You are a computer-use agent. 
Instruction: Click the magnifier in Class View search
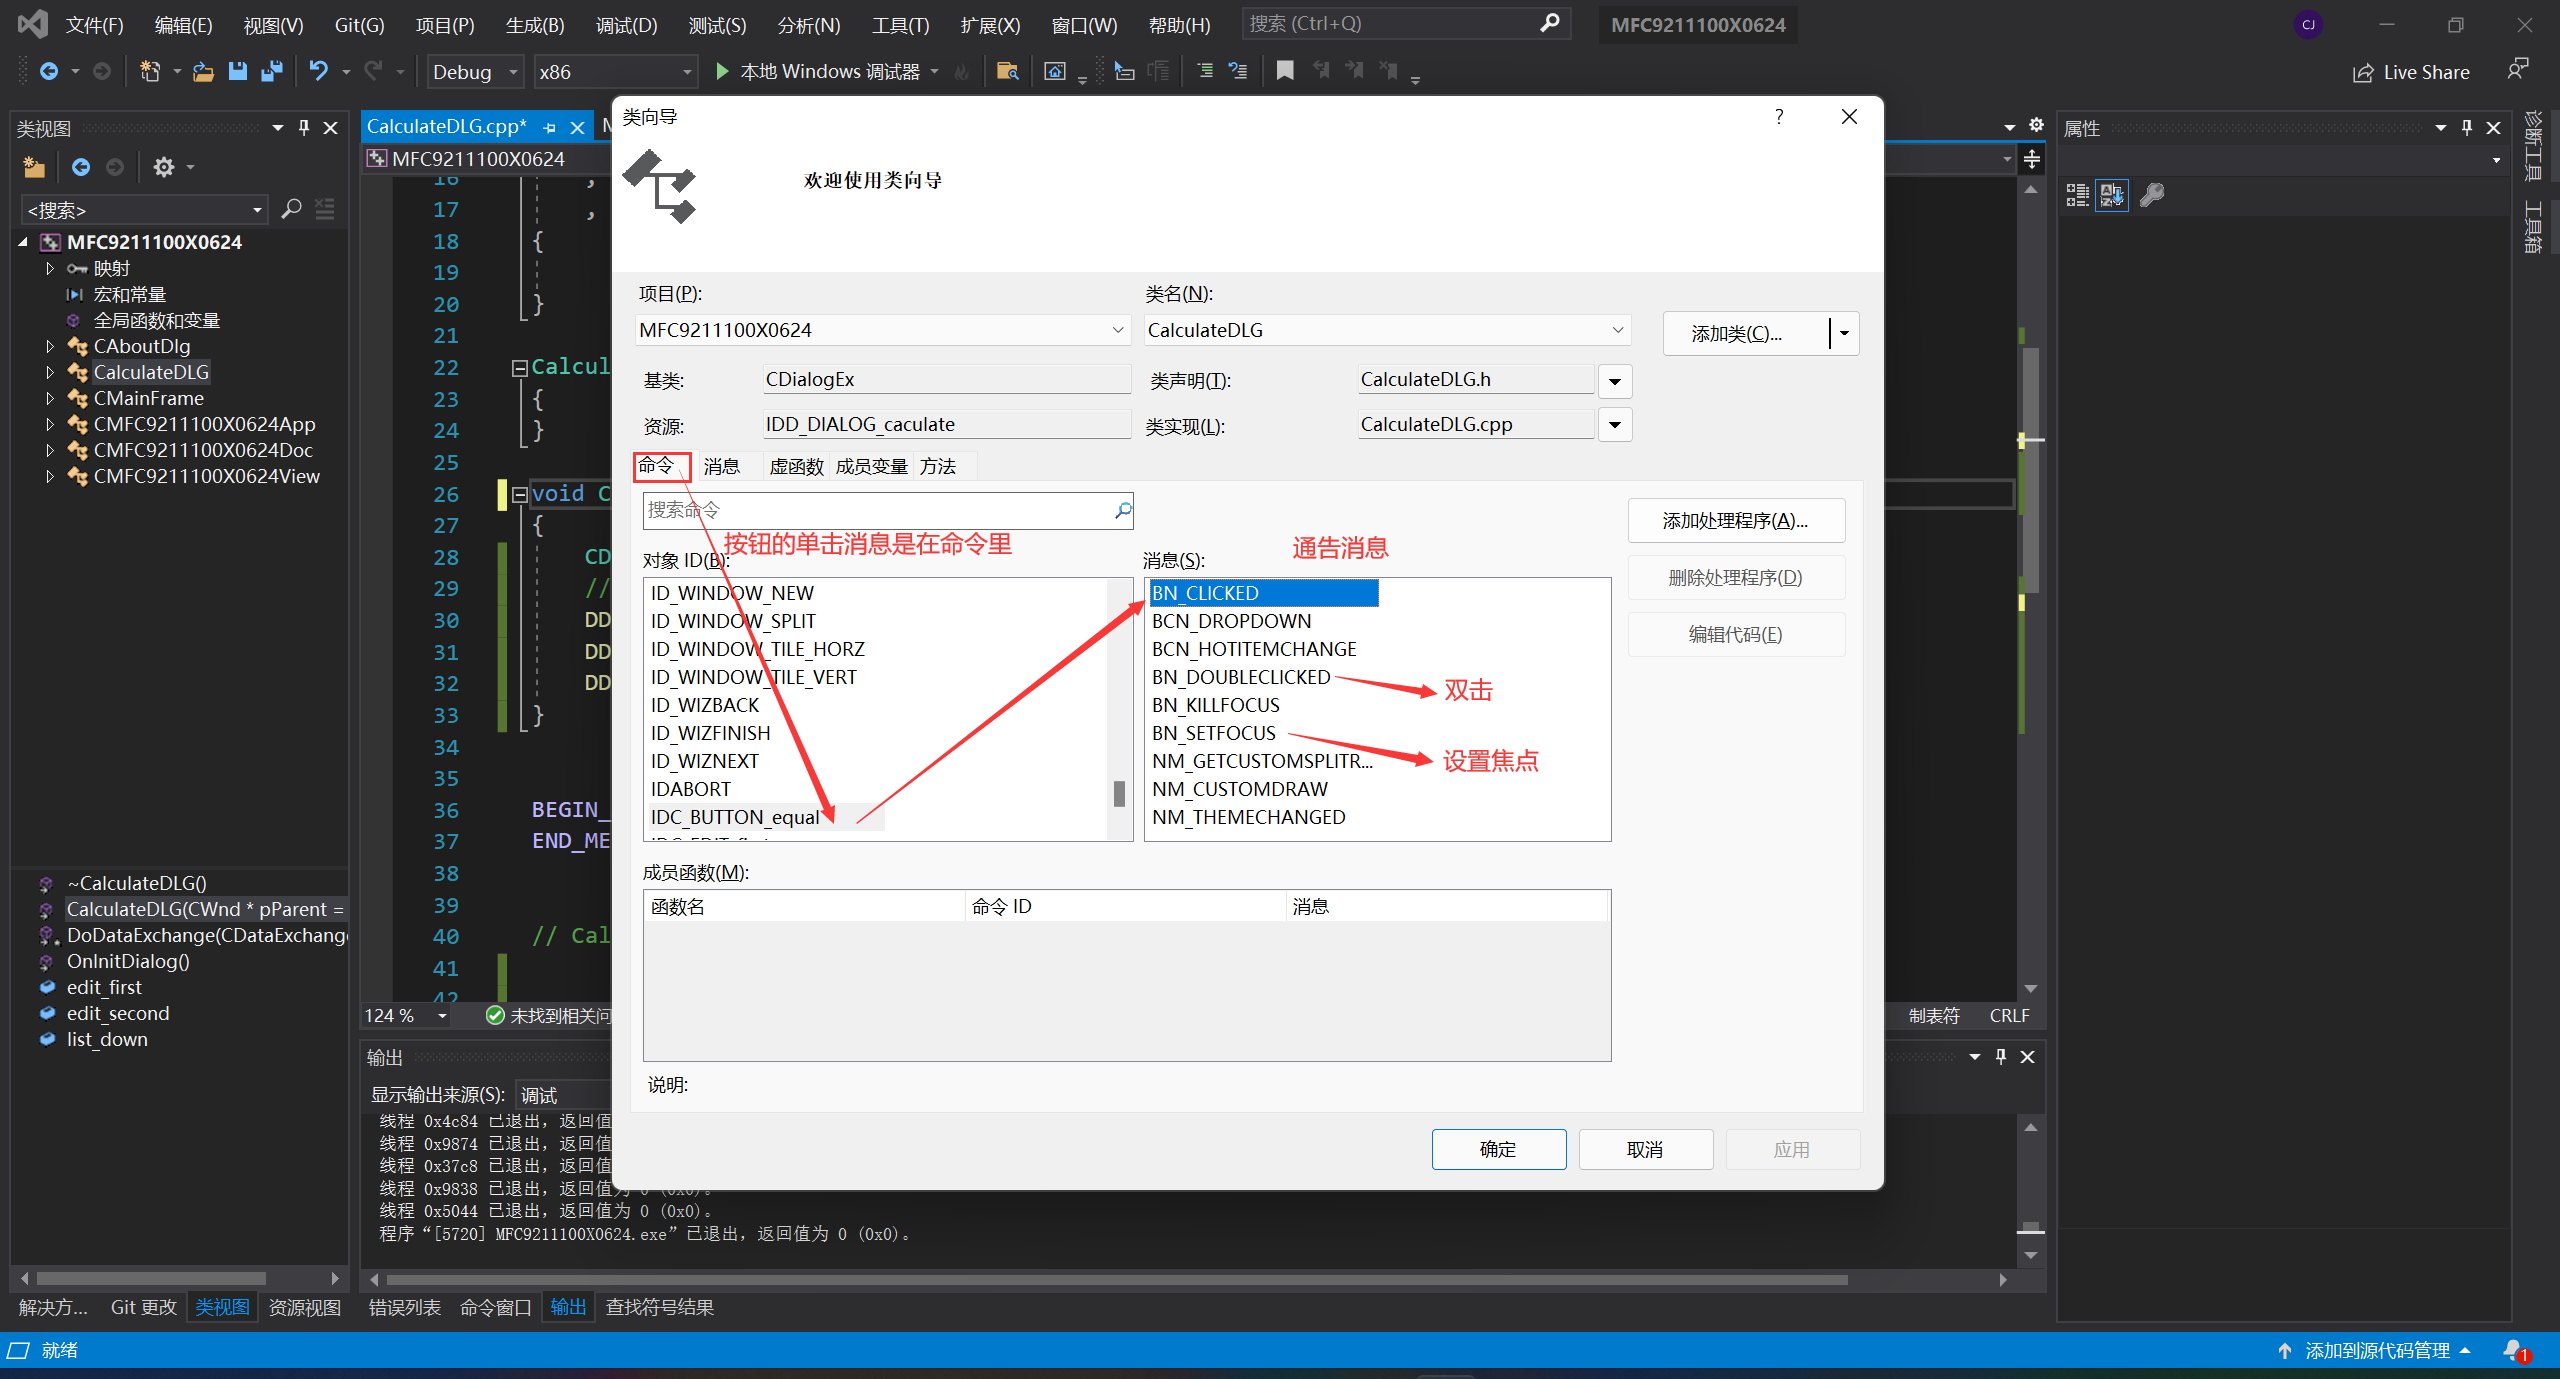291,209
